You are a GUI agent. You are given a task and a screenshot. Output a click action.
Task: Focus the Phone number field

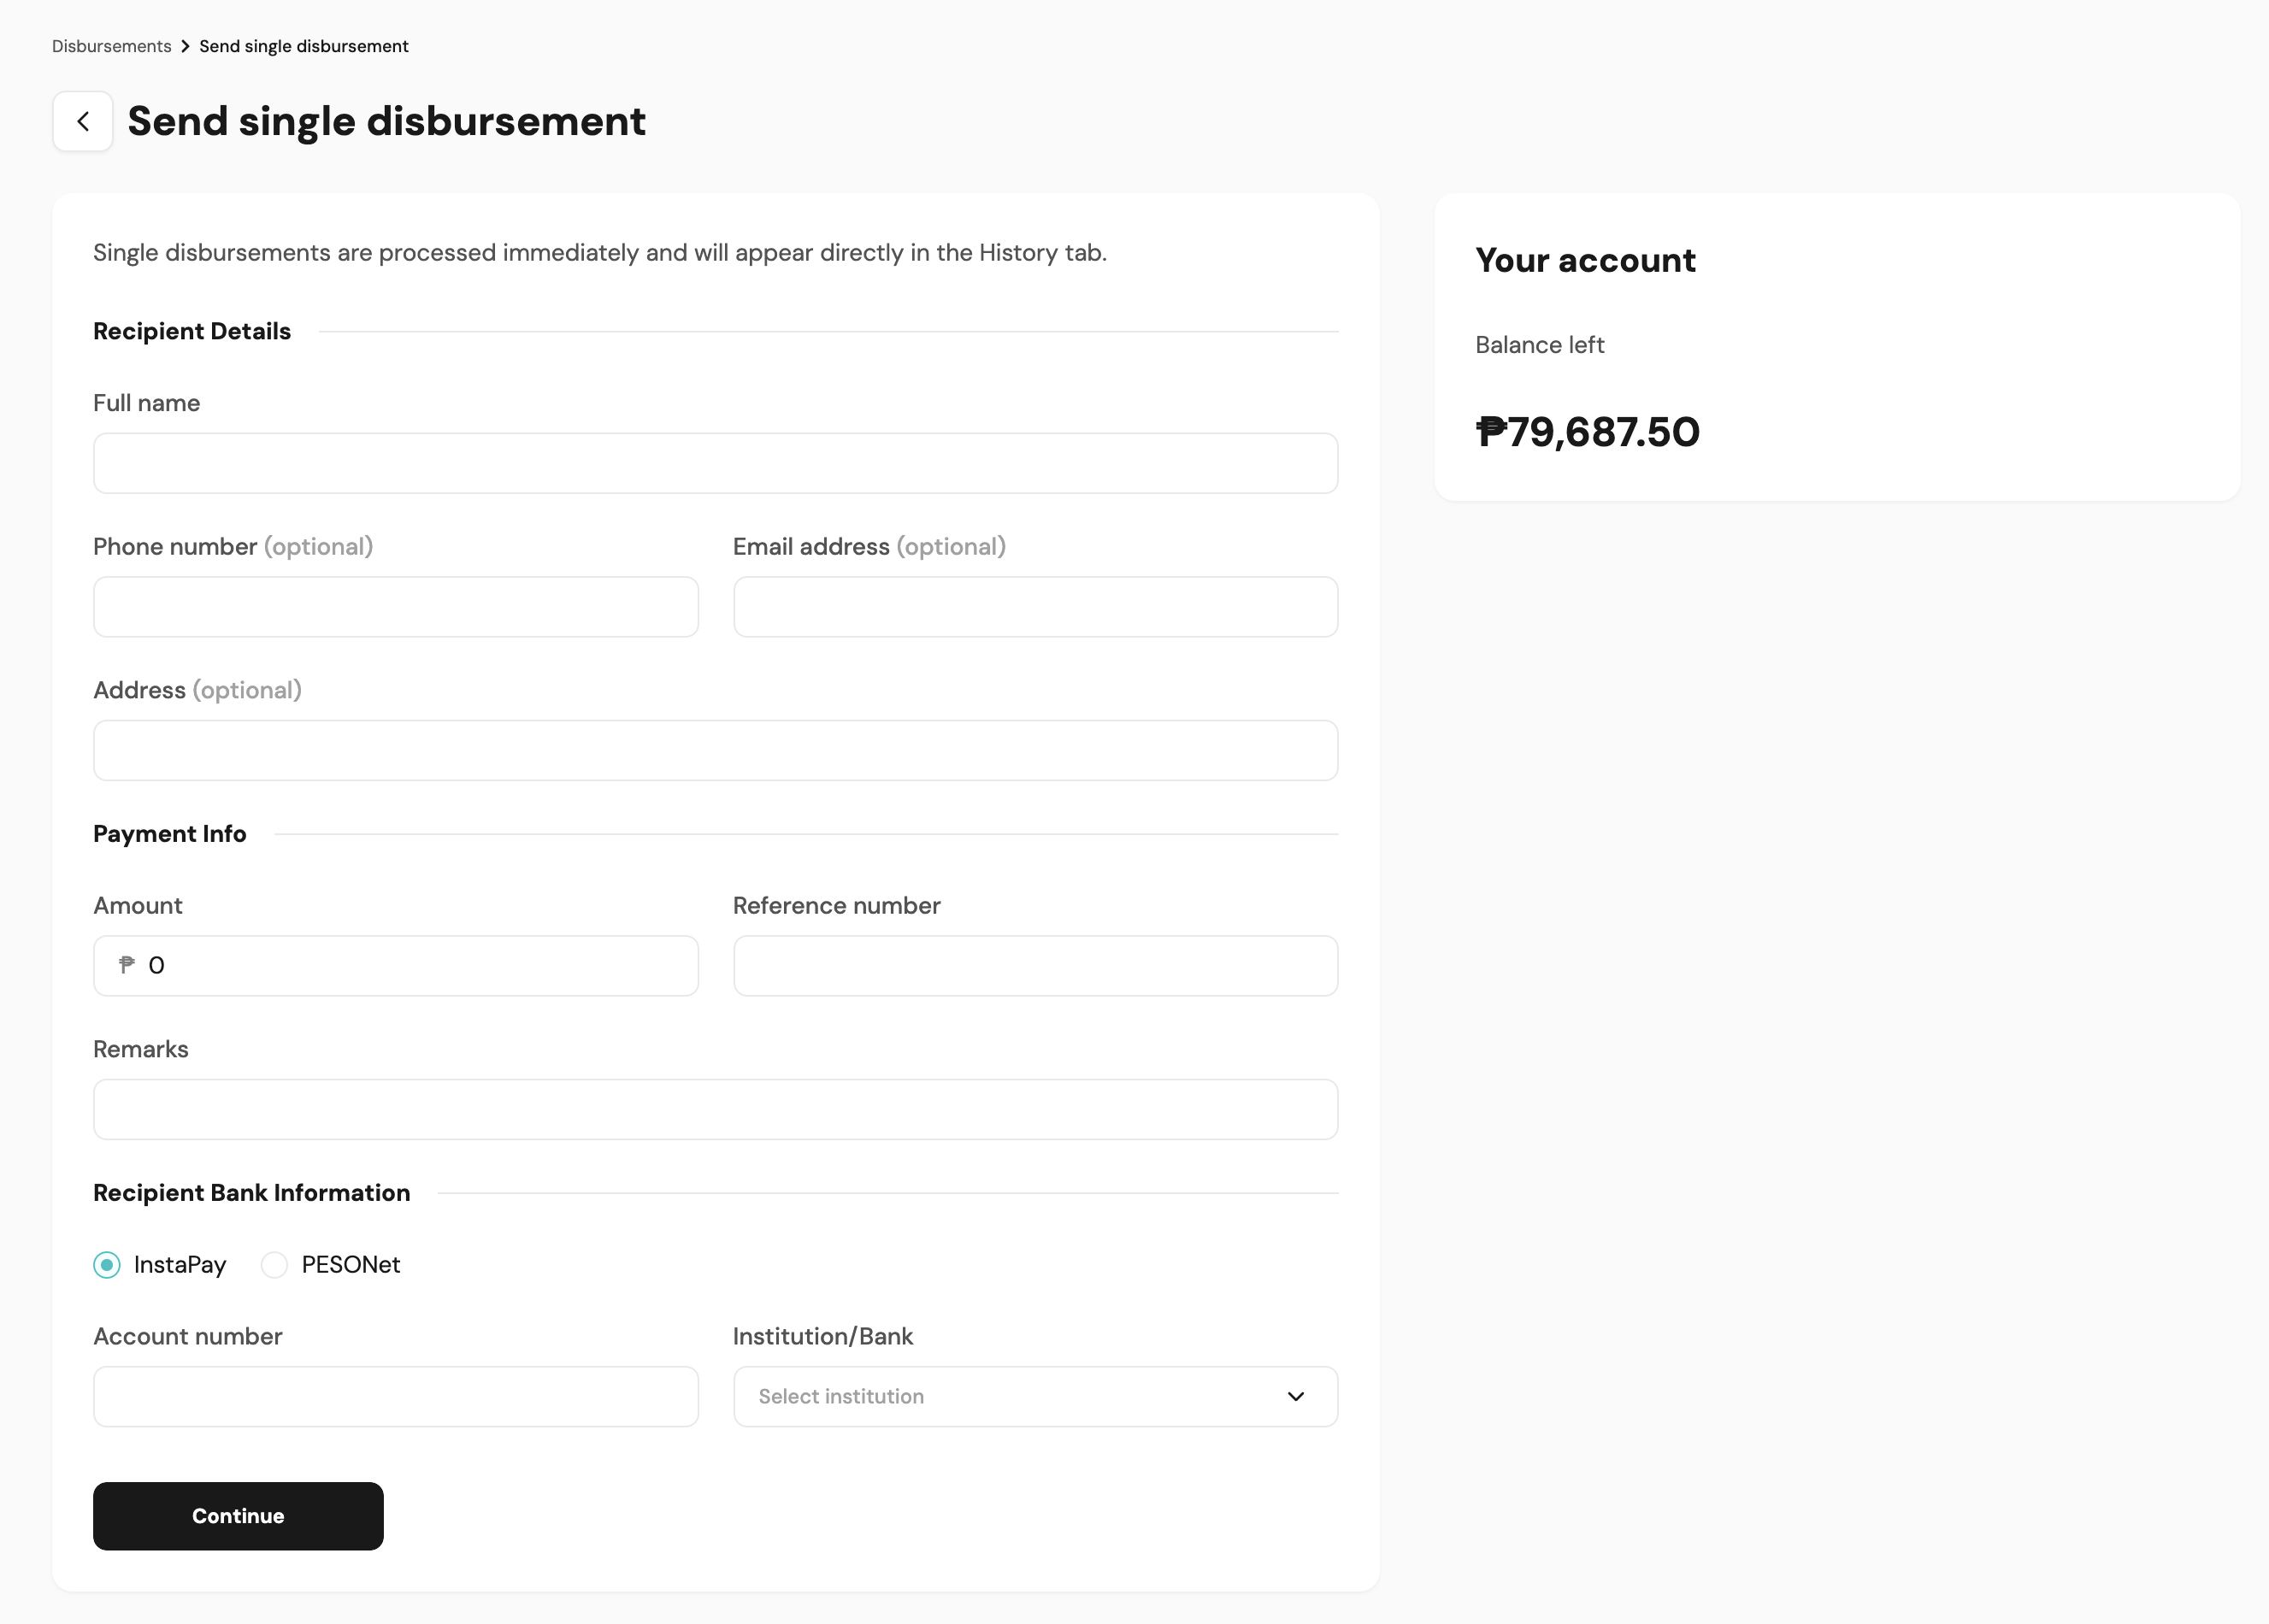pos(395,607)
